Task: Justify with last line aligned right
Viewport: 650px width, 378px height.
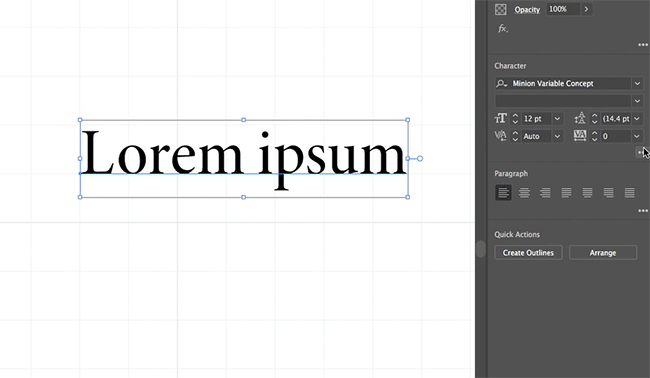Action: [609, 193]
